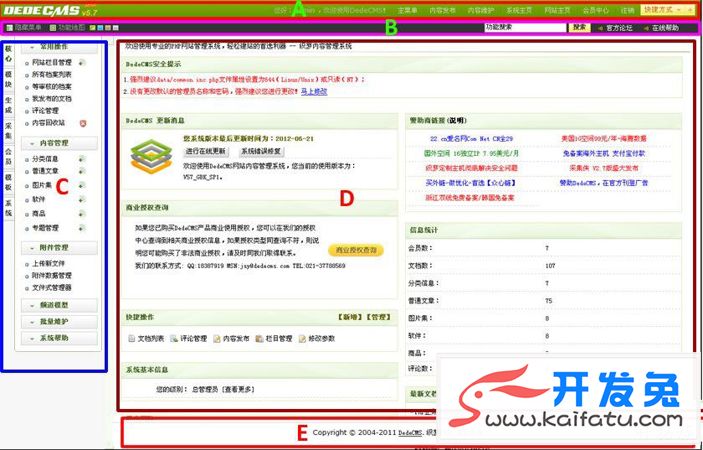
Task: Open 我发布的文档 in the sidebar
Action: click(x=52, y=99)
